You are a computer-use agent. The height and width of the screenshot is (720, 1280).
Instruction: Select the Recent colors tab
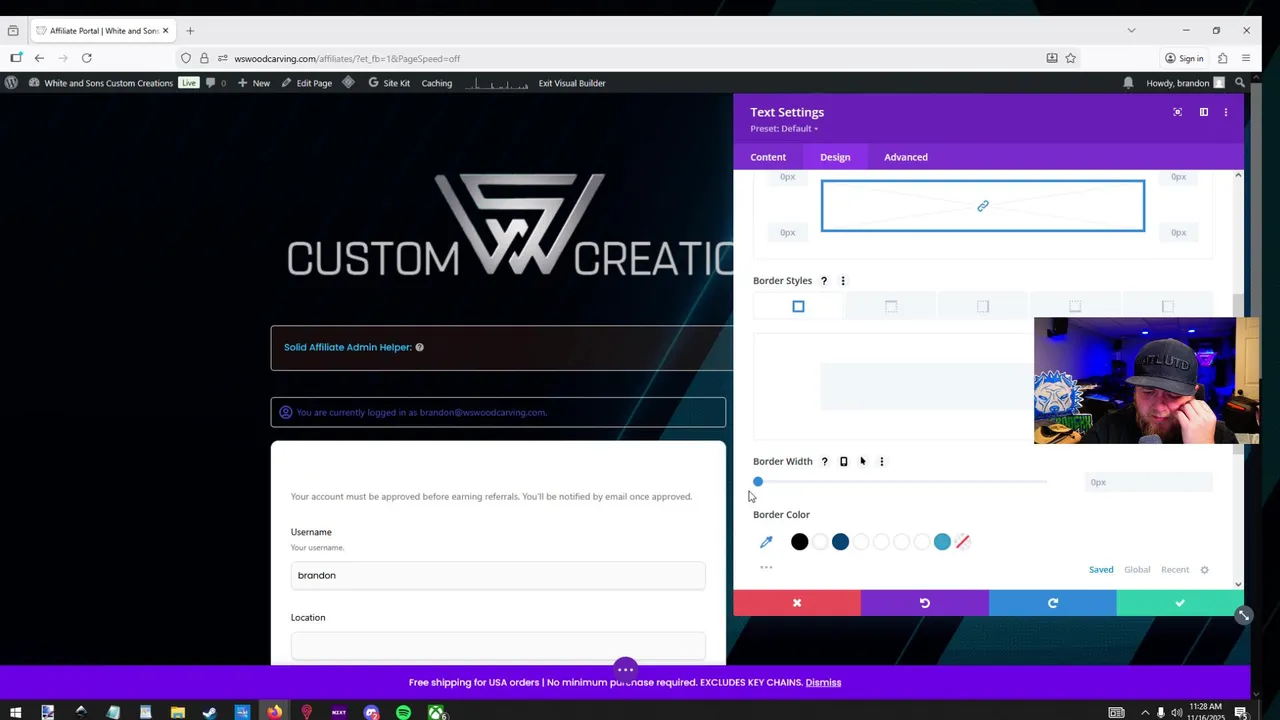(x=1175, y=570)
